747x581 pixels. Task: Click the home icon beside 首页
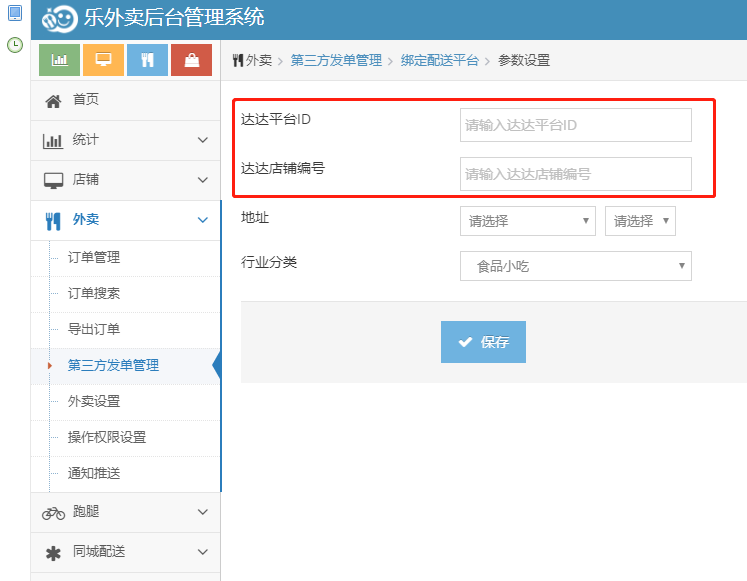pos(53,101)
